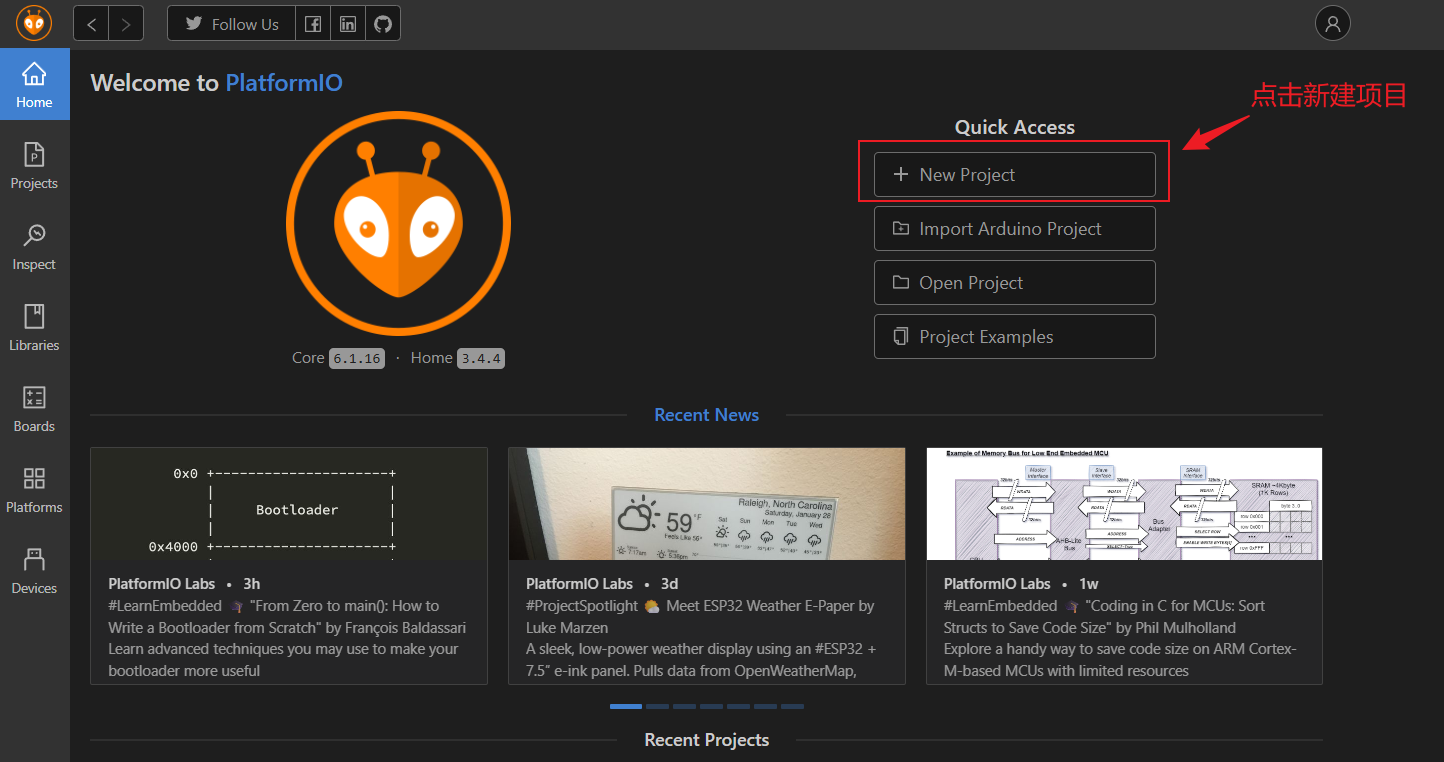The image size is (1444, 762).
Task: Select the second news carousel indicator
Action: click(x=657, y=706)
